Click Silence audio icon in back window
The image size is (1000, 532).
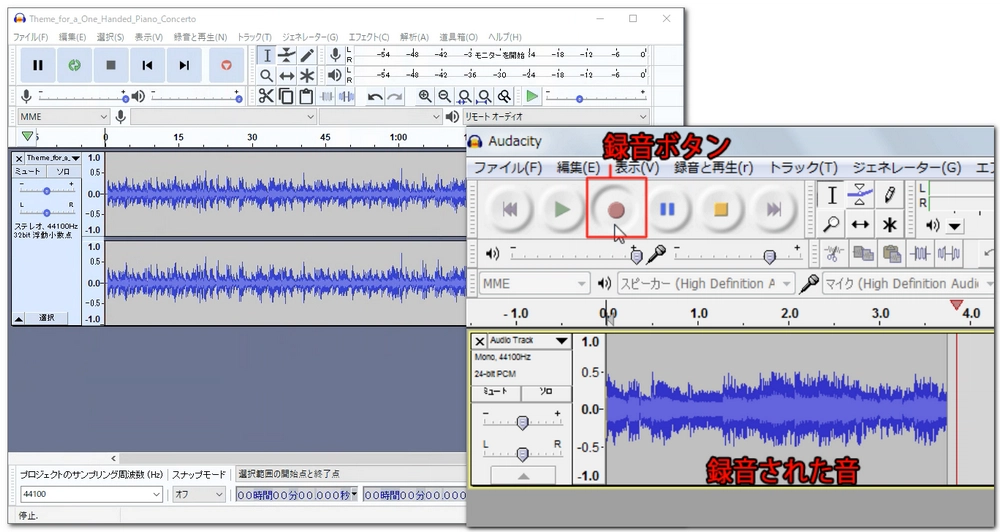click(346, 96)
